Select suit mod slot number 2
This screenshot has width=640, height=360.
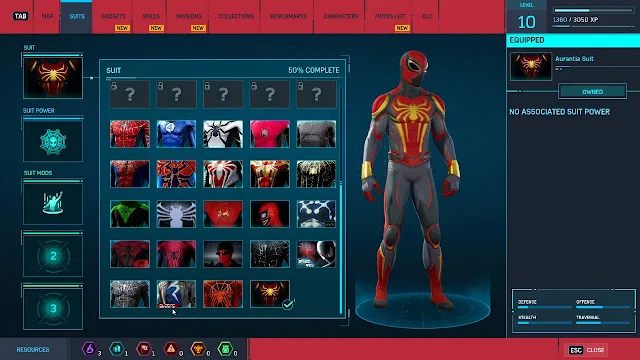click(53, 256)
